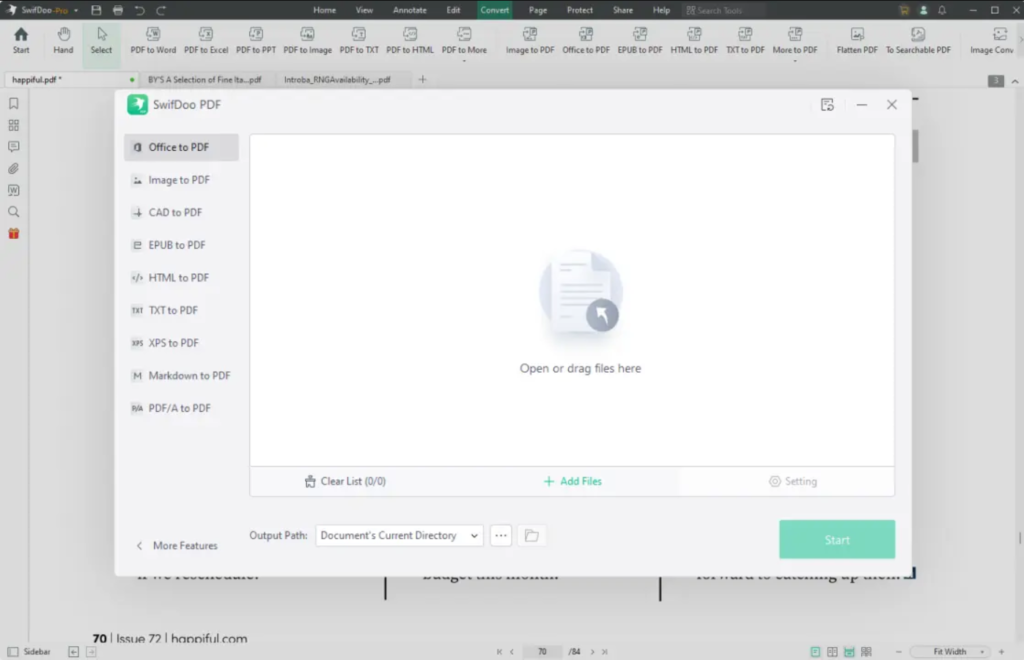Select the Hand tool in the toolbar

(62, 40)
